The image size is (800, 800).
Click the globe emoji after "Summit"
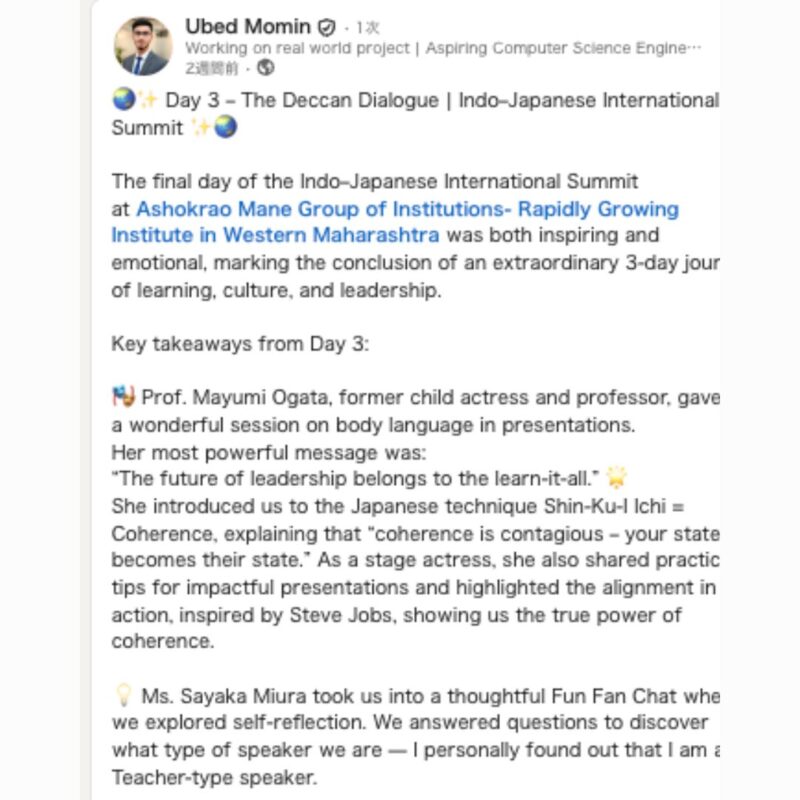click(x=226, y=128)
